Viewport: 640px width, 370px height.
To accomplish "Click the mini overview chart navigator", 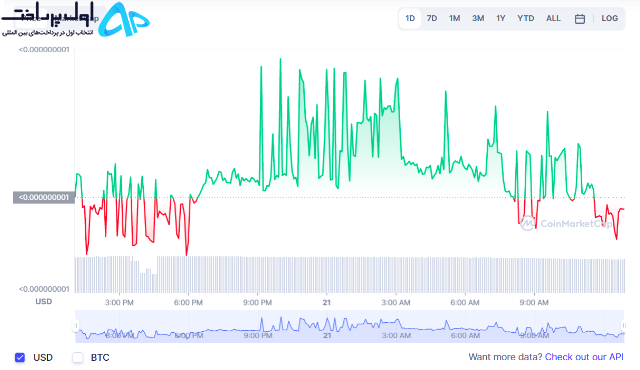I will coord(349,326).
